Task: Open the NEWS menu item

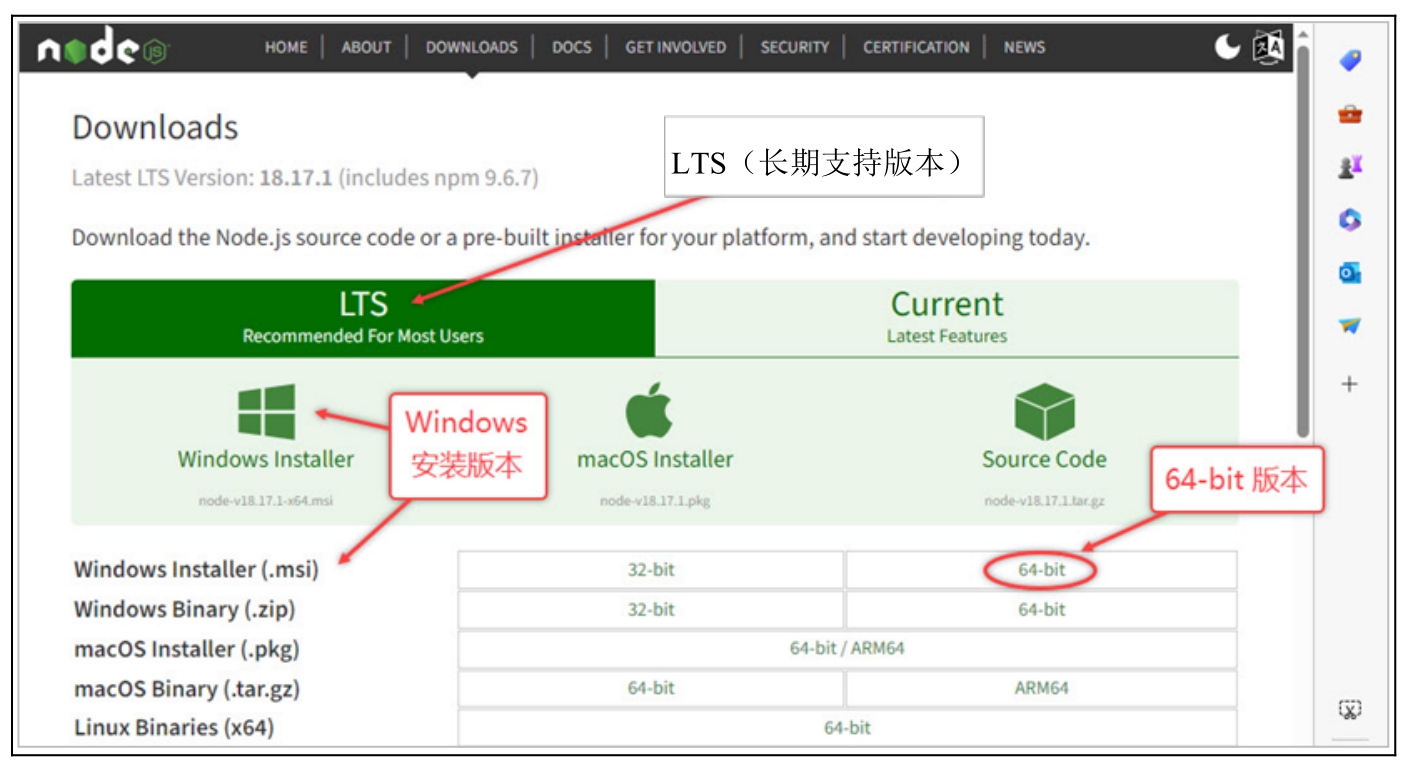Action: 1024,47
